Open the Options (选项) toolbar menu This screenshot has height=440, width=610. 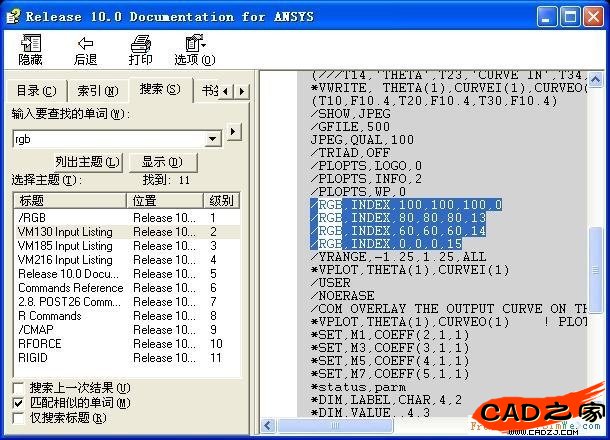195,50
